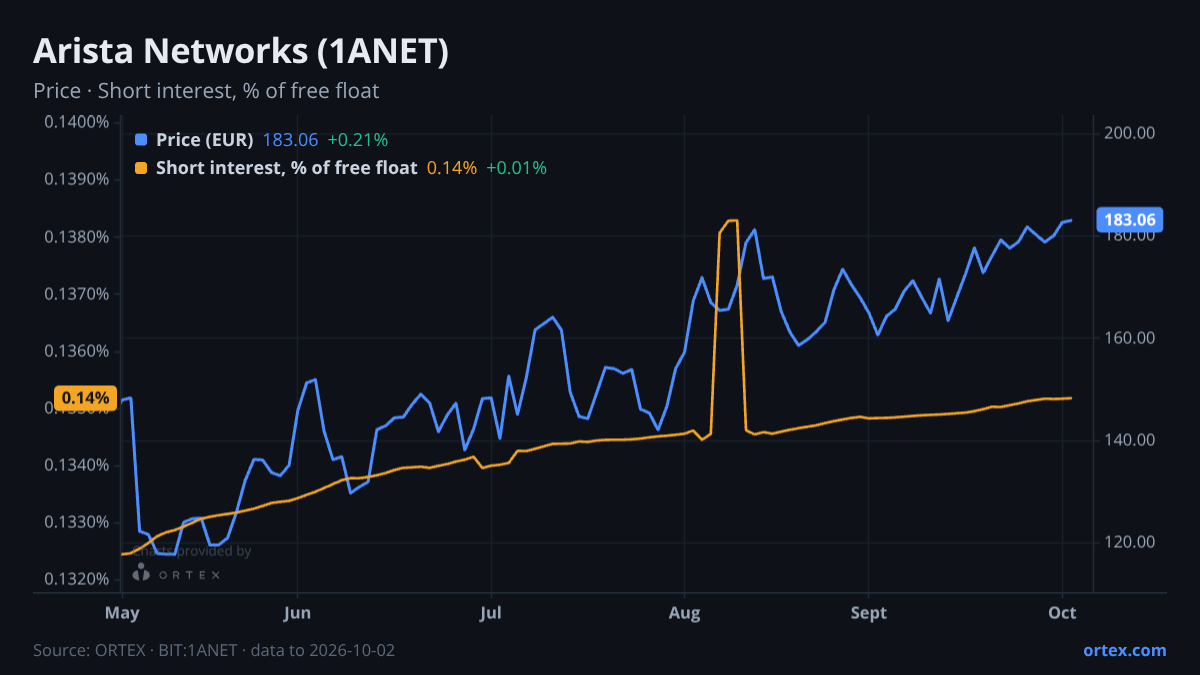This screenshot has width=1200, height=675.
Task: Click the legend short interest value 0.14%
Action: (452, 168)
